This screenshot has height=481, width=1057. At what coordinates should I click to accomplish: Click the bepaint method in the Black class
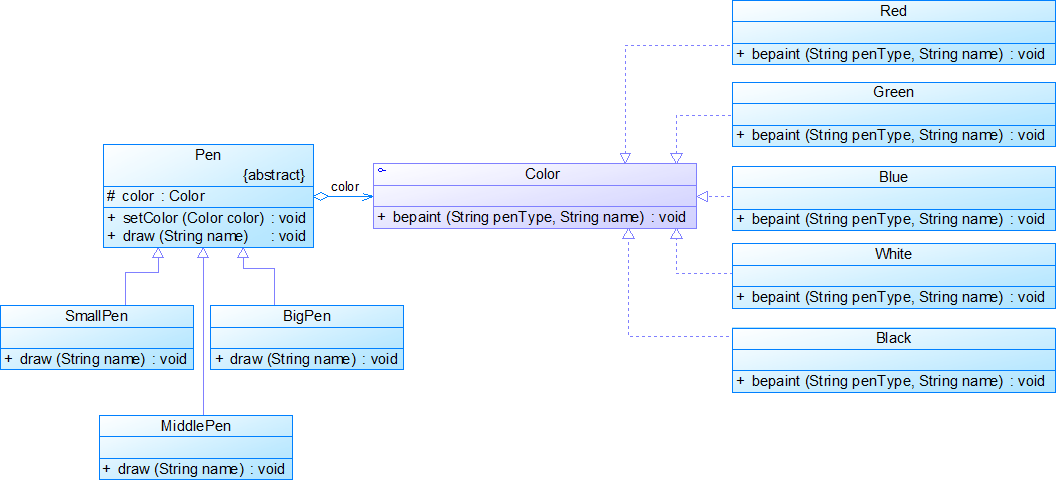coord(893,381)
